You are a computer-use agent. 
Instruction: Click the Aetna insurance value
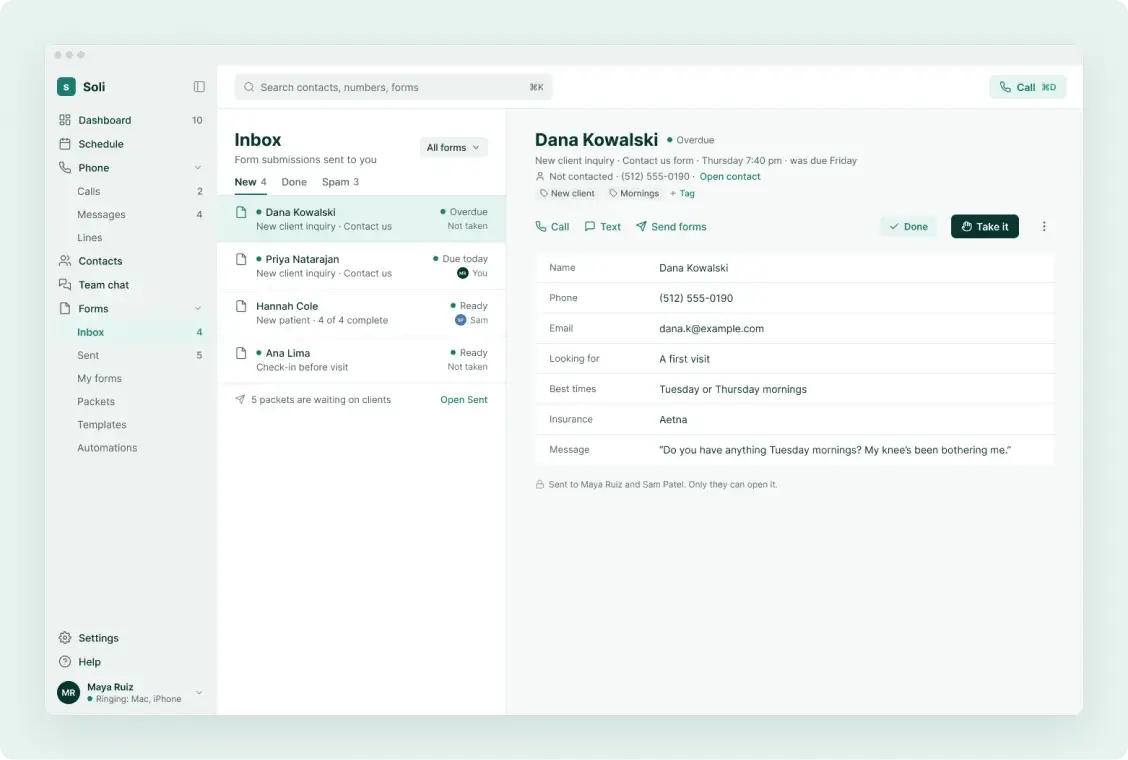673,420
